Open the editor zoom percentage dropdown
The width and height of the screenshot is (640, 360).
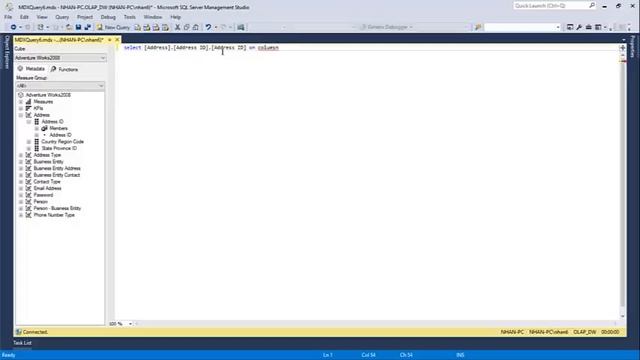[x=130, y=324]
